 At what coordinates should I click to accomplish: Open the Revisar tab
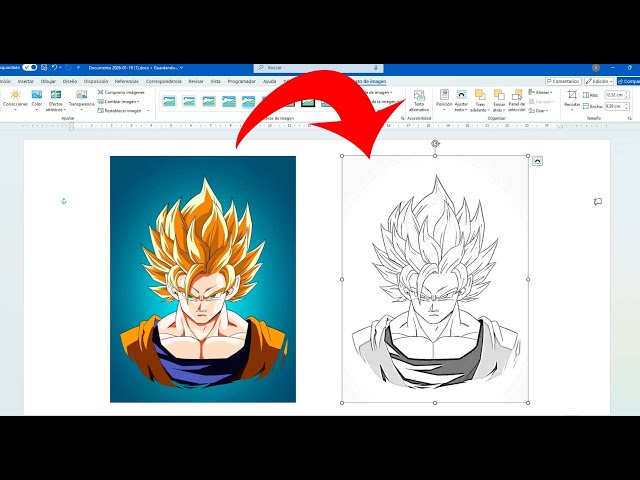pos(196,81)
